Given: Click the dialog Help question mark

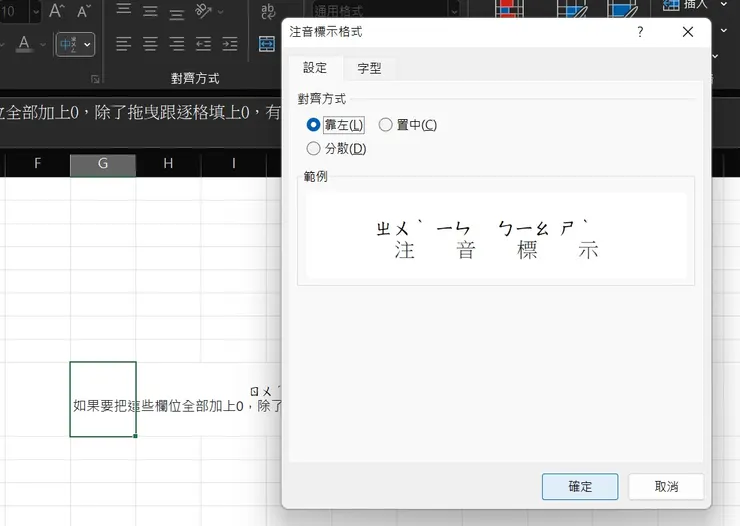Looking at the screenshot, I should pyautogui.click(x=640, y=32).
